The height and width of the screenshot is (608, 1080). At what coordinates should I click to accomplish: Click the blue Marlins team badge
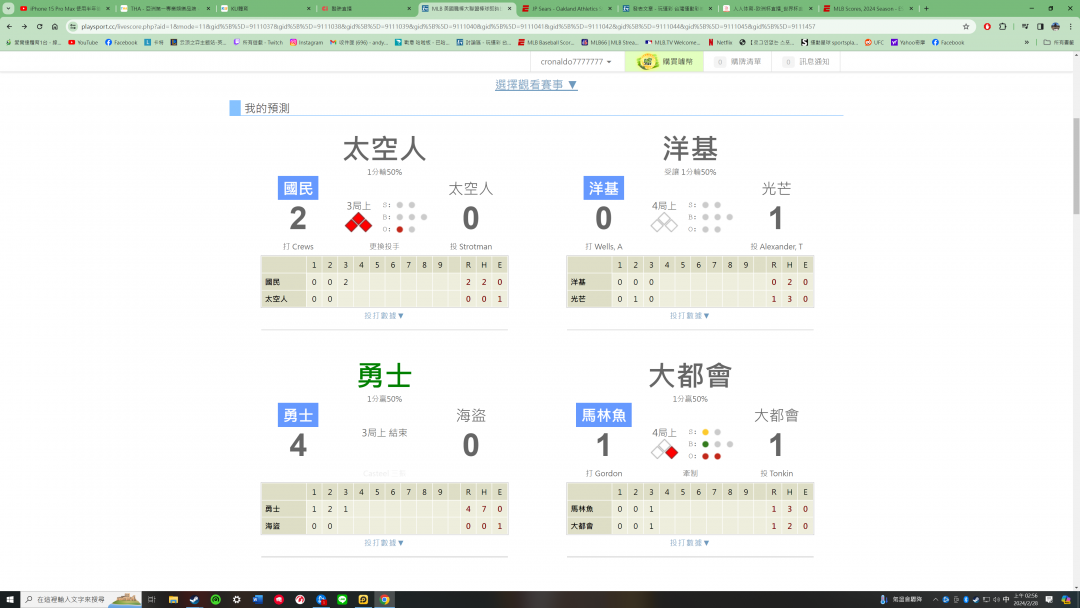coord(603,415)
